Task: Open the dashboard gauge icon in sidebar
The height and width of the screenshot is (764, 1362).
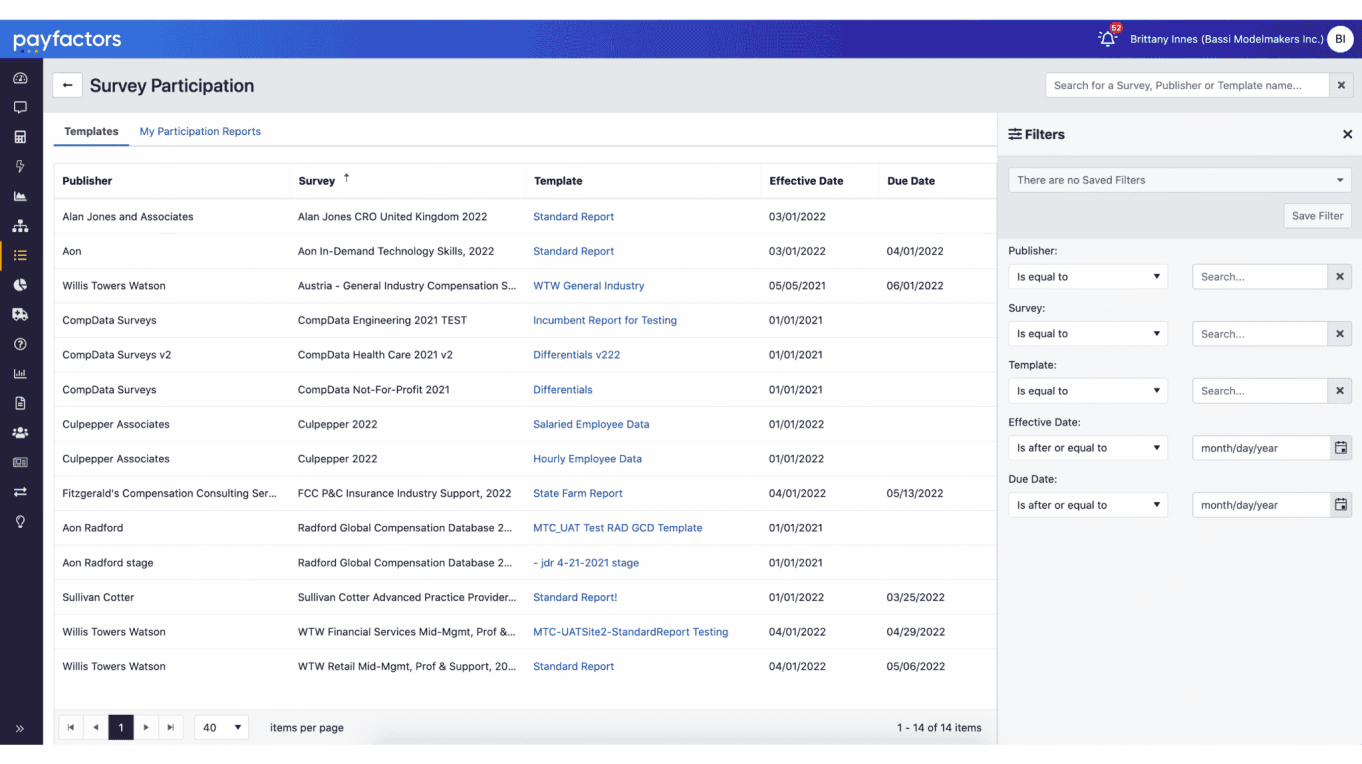Action: 20,78
